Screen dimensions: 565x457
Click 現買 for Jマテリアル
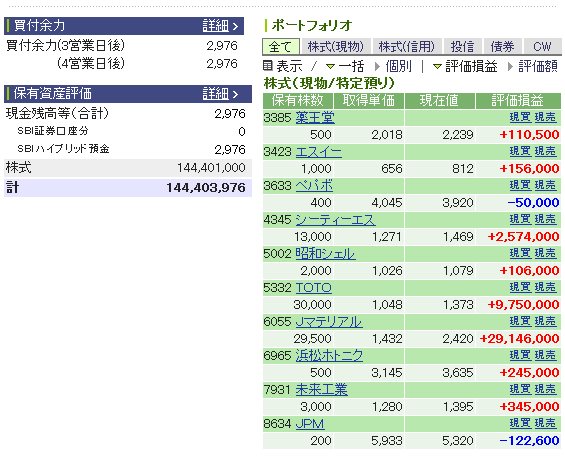[x=520, y=321]
